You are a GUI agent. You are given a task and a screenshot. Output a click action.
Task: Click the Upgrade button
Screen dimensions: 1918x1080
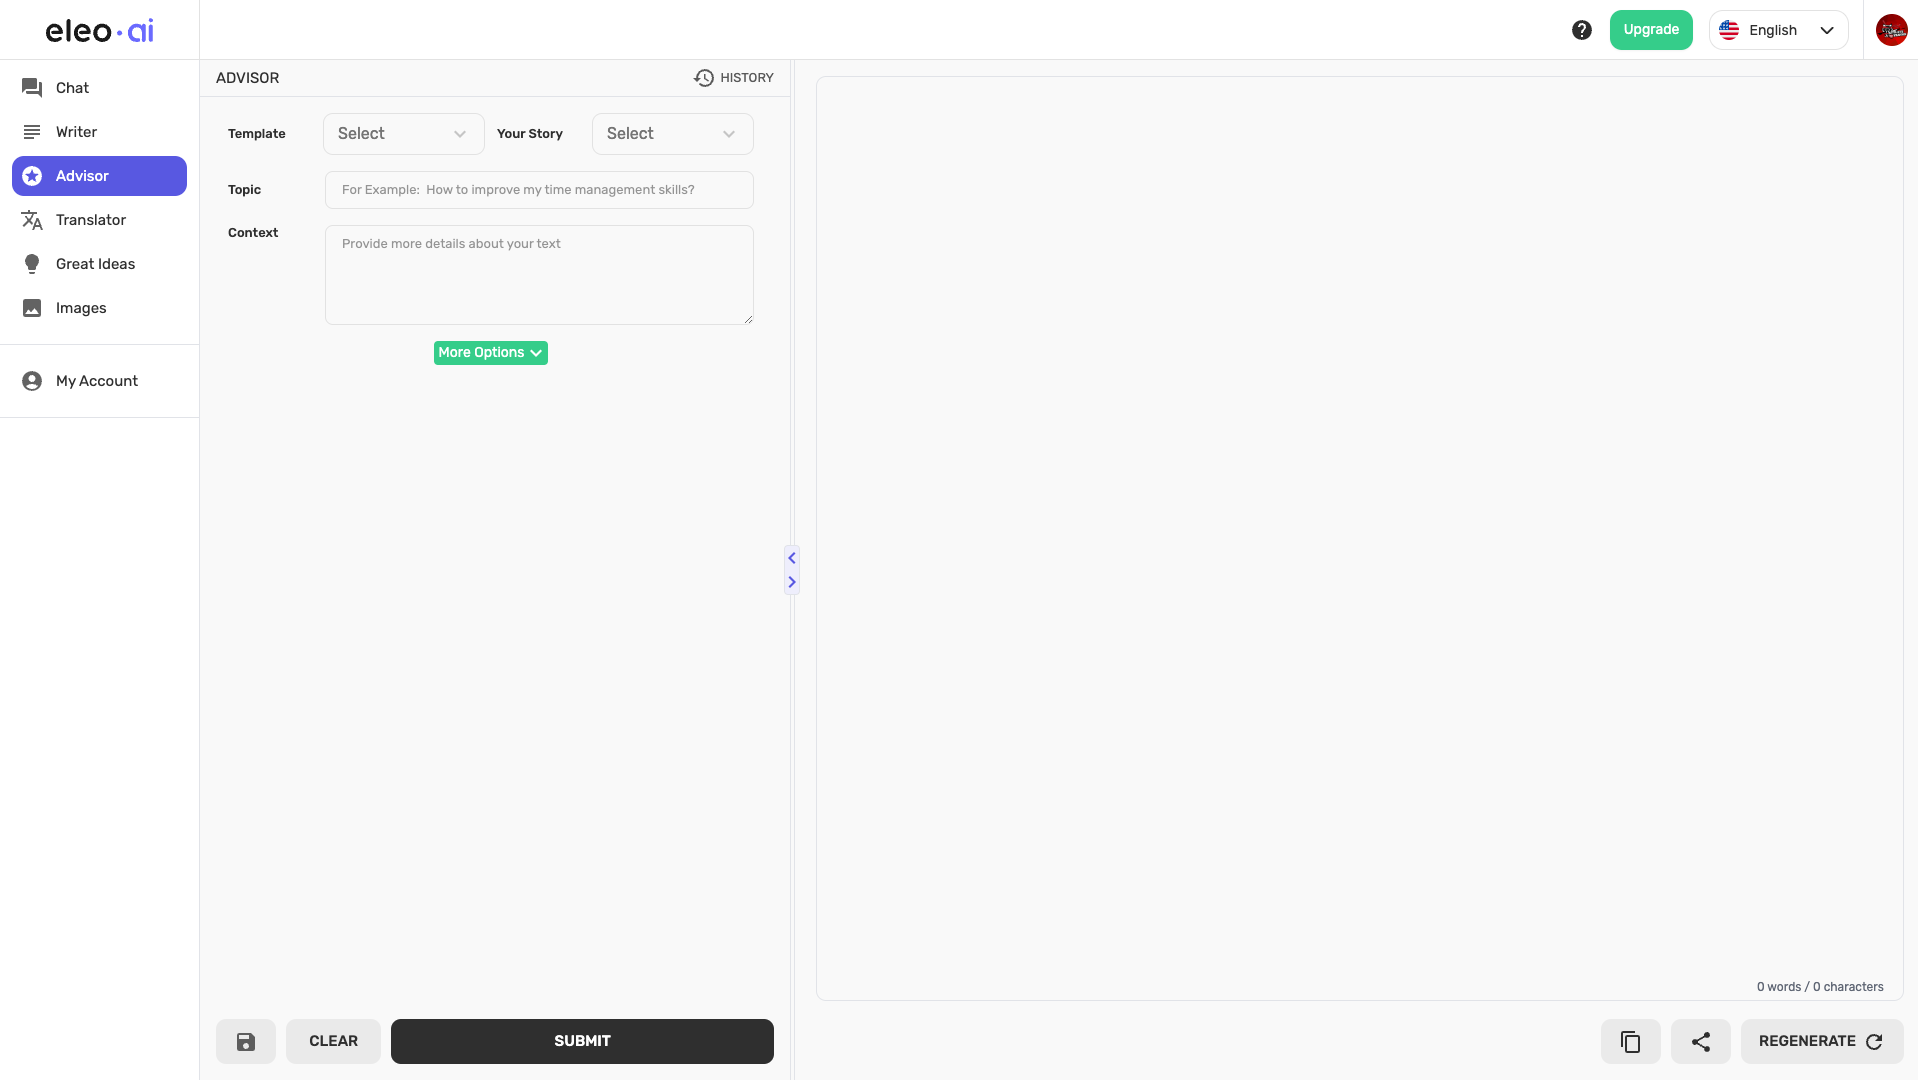[x=1651, y=30]
